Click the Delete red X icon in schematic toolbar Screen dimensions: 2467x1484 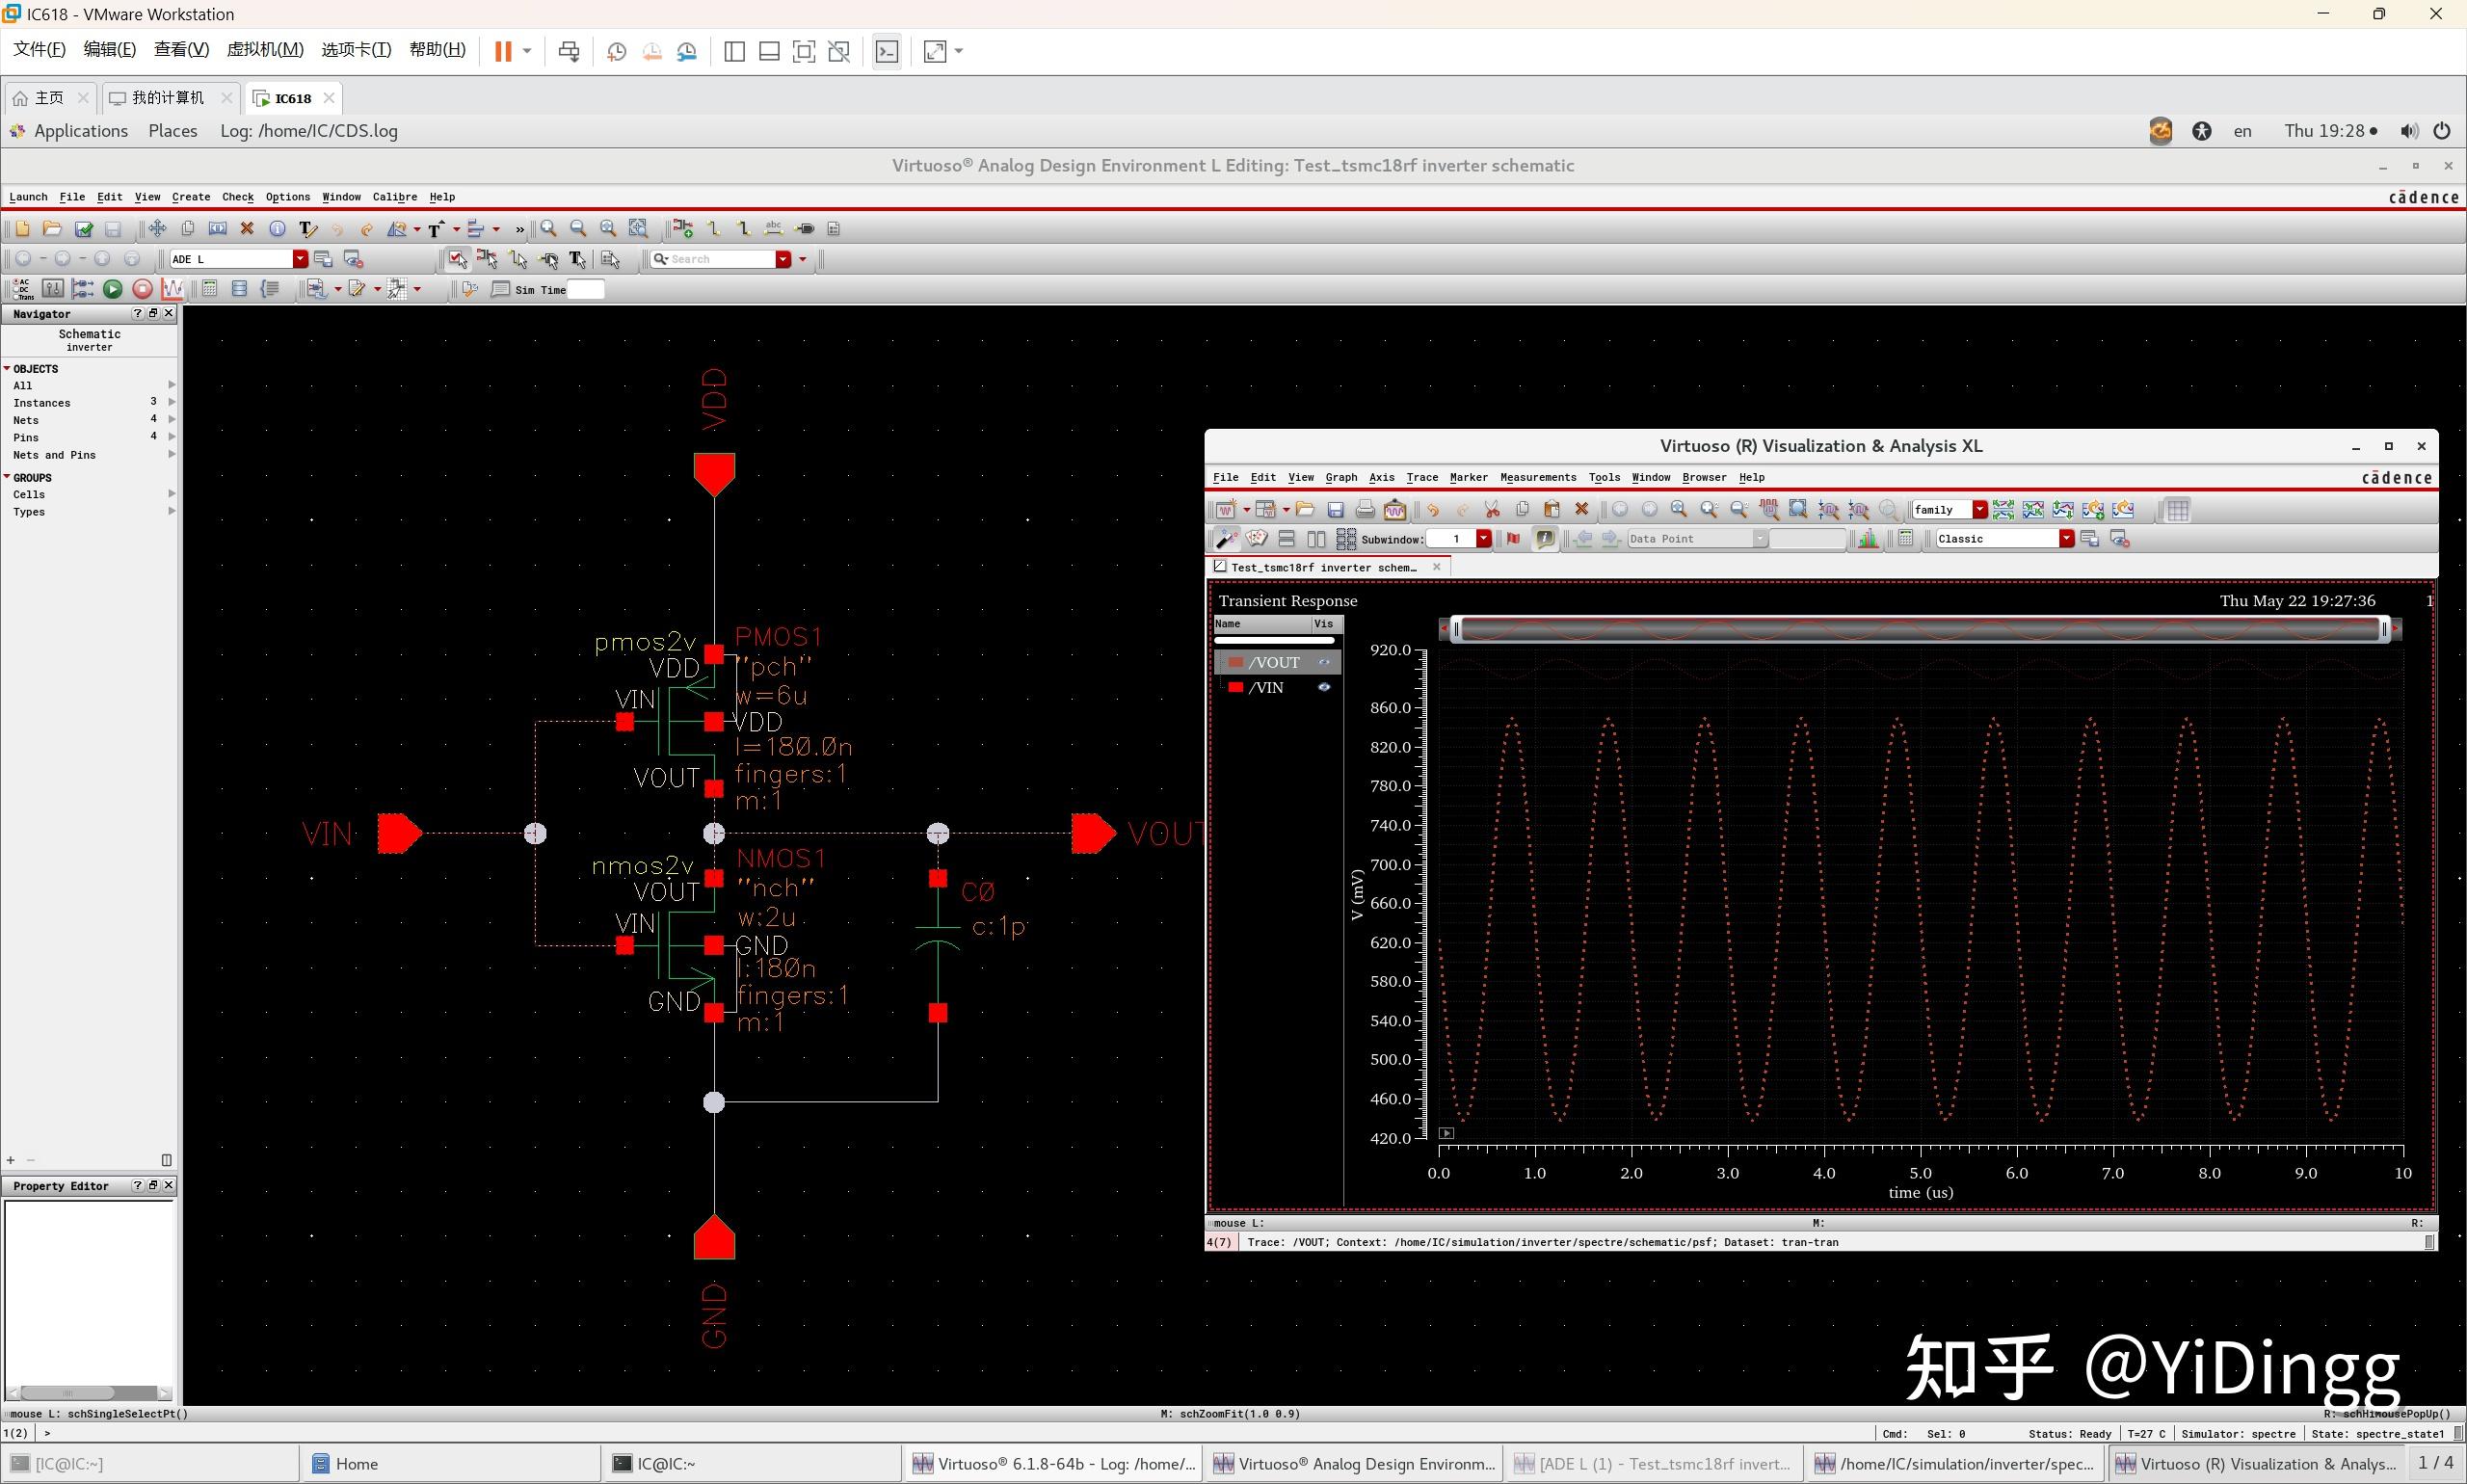click(247, 229)
